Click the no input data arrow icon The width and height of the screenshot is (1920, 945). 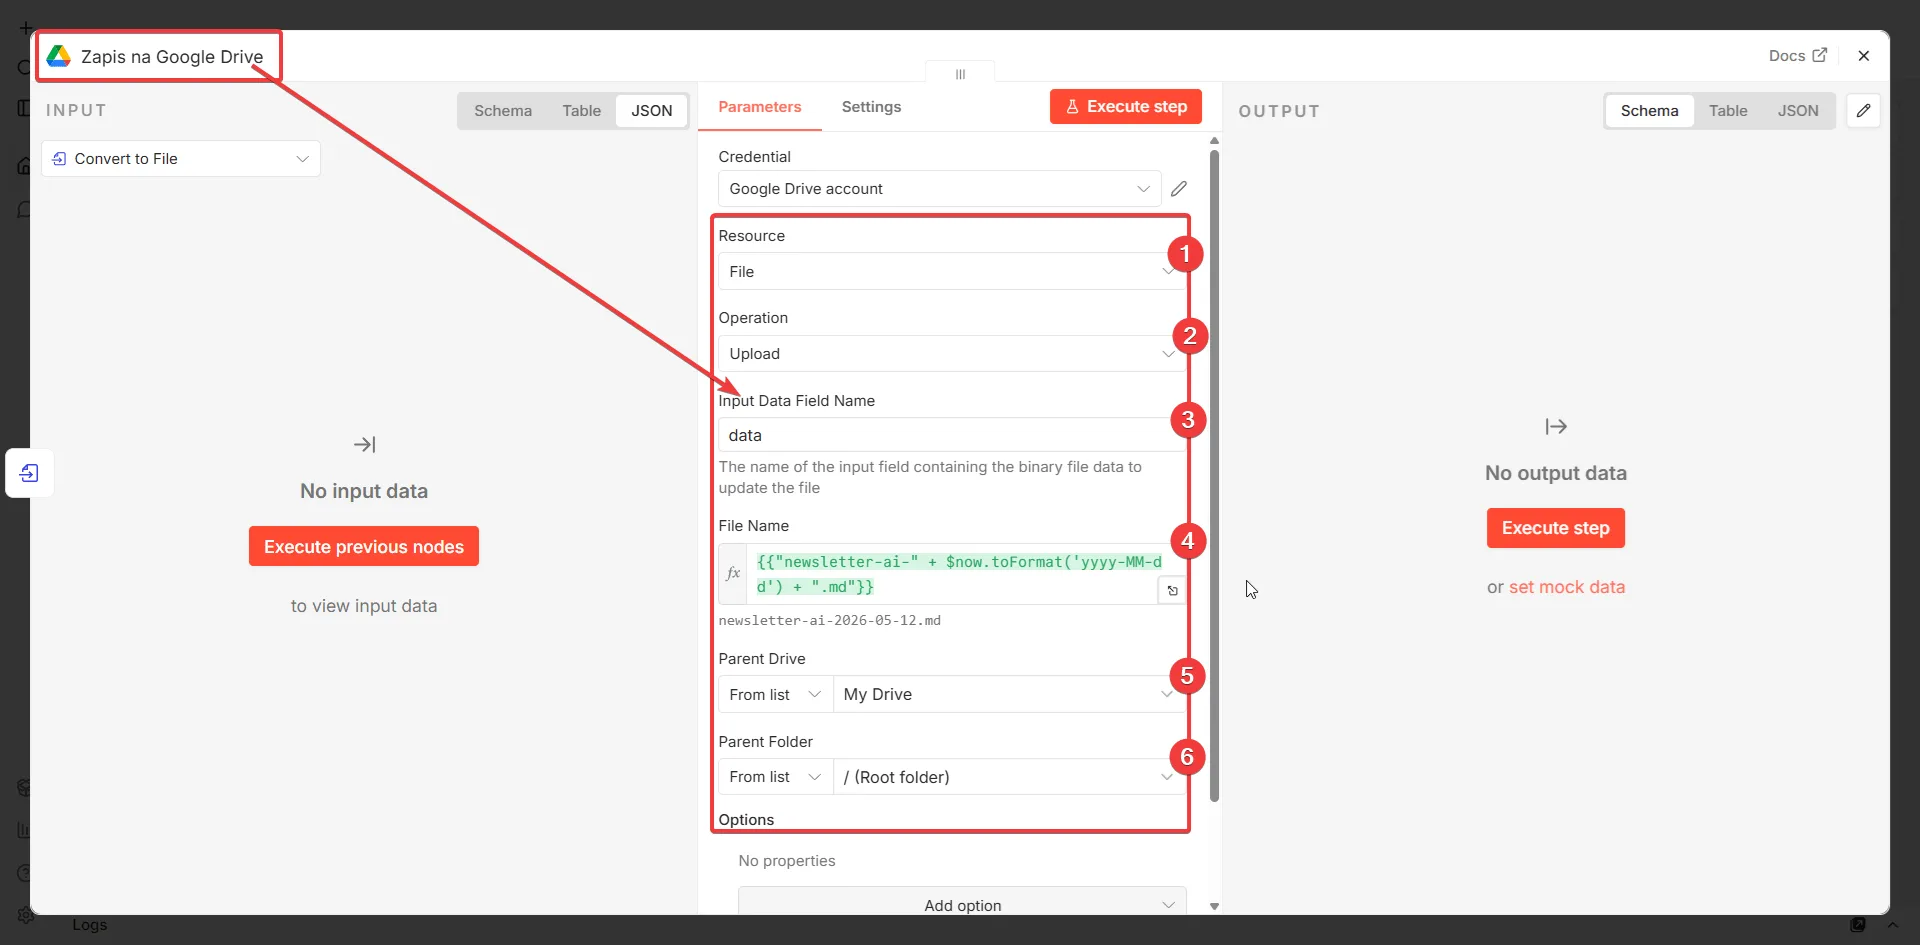click(x=364, y=444)
